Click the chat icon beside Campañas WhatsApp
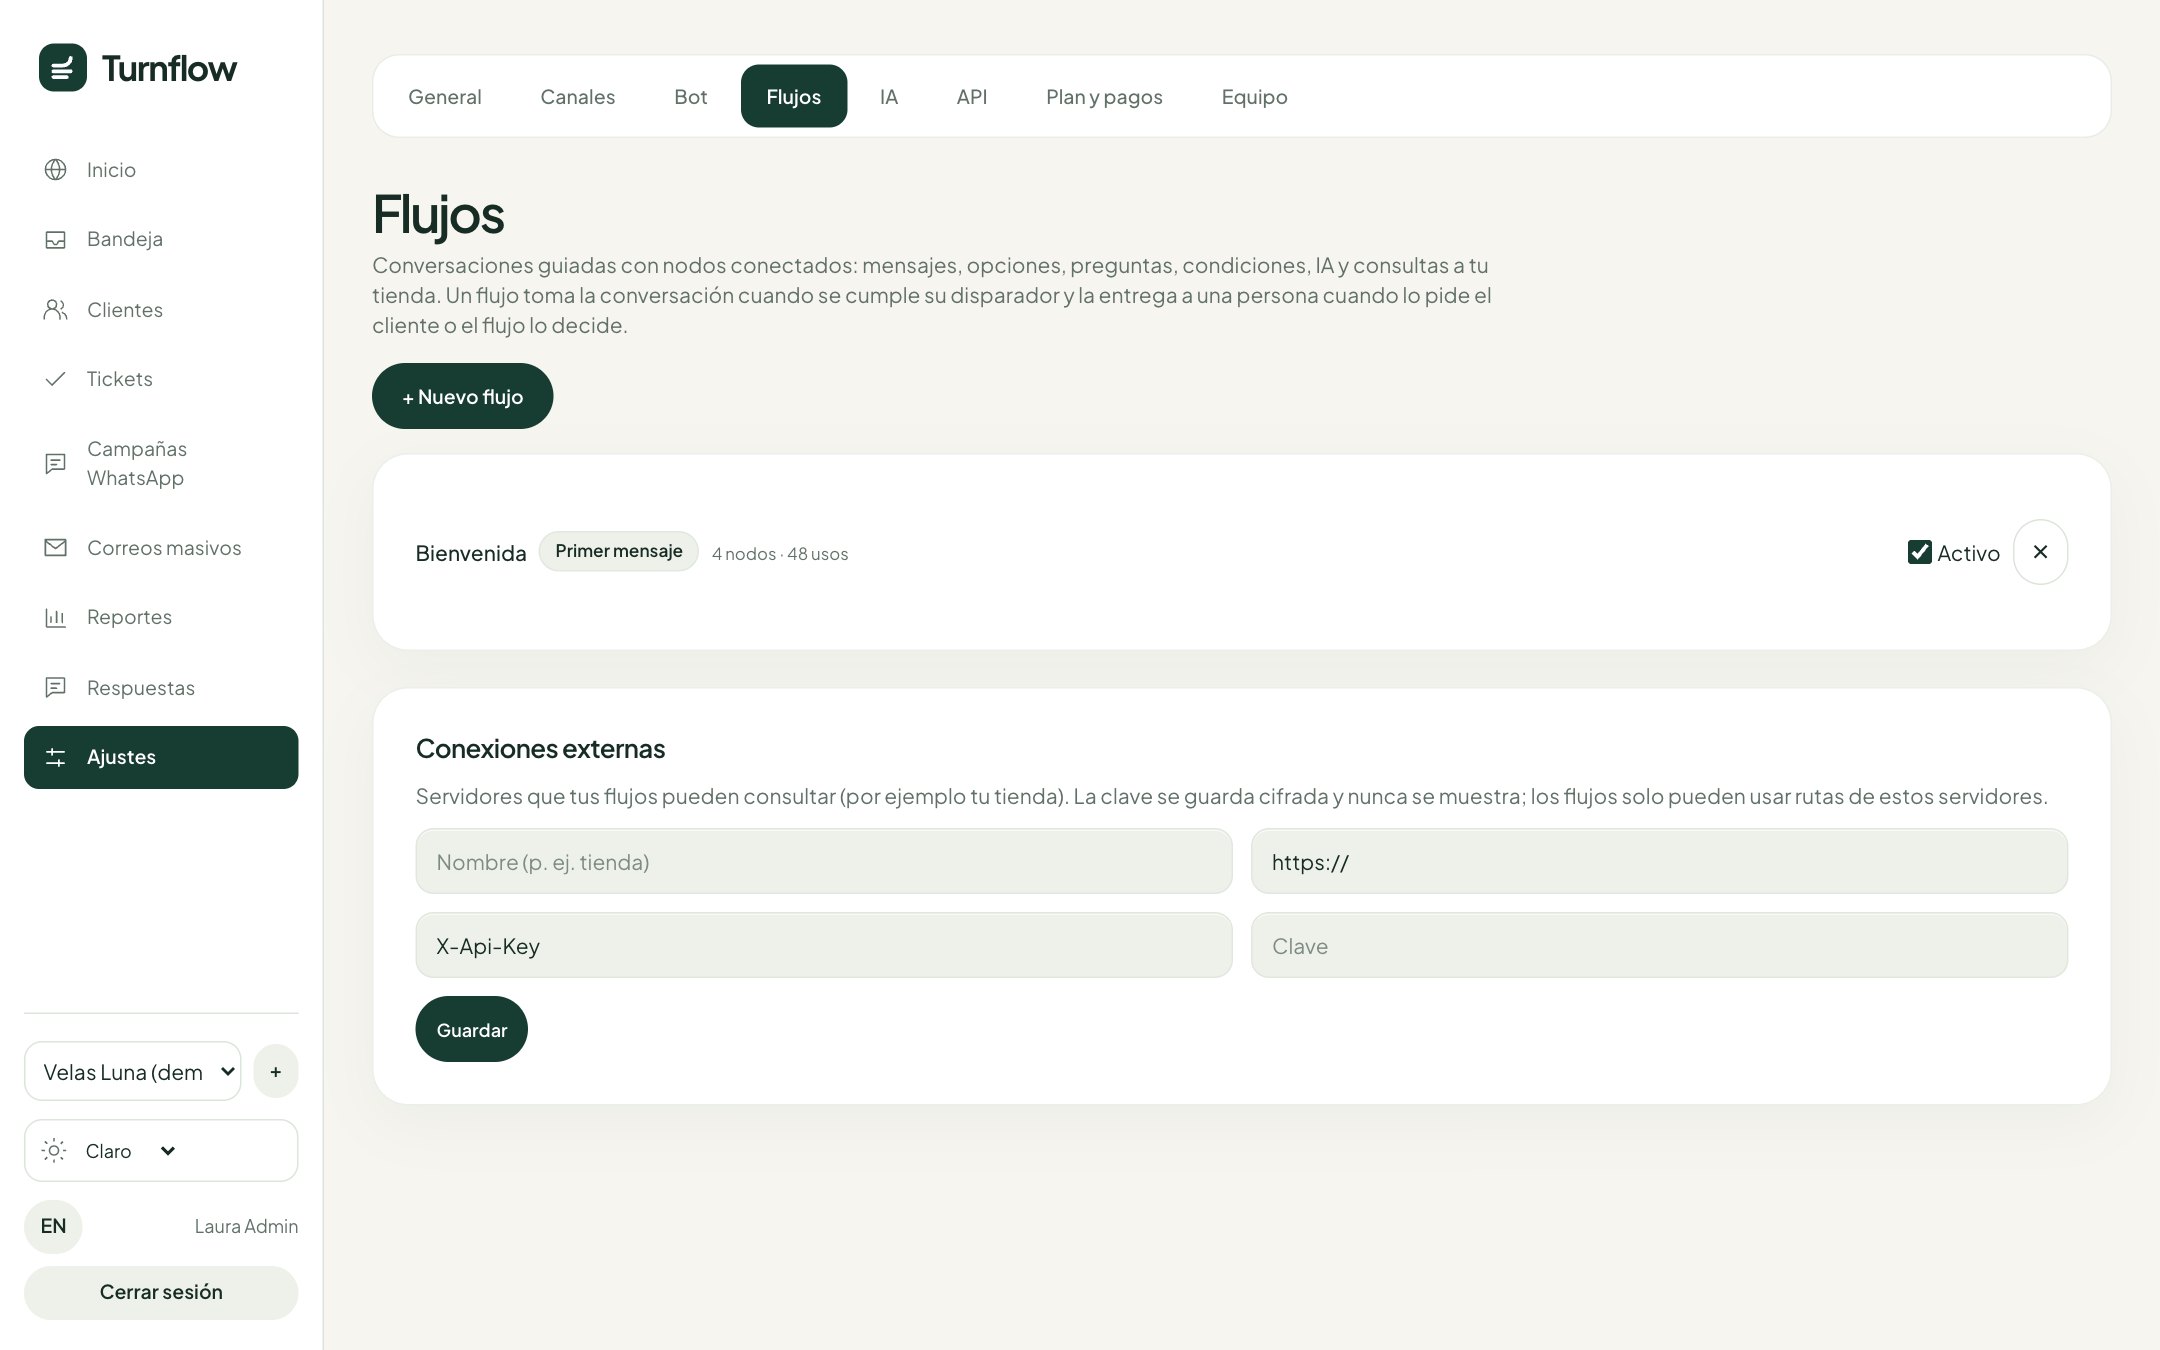Viewport: 2160px width, 1350px height. [x=56, y=463]
